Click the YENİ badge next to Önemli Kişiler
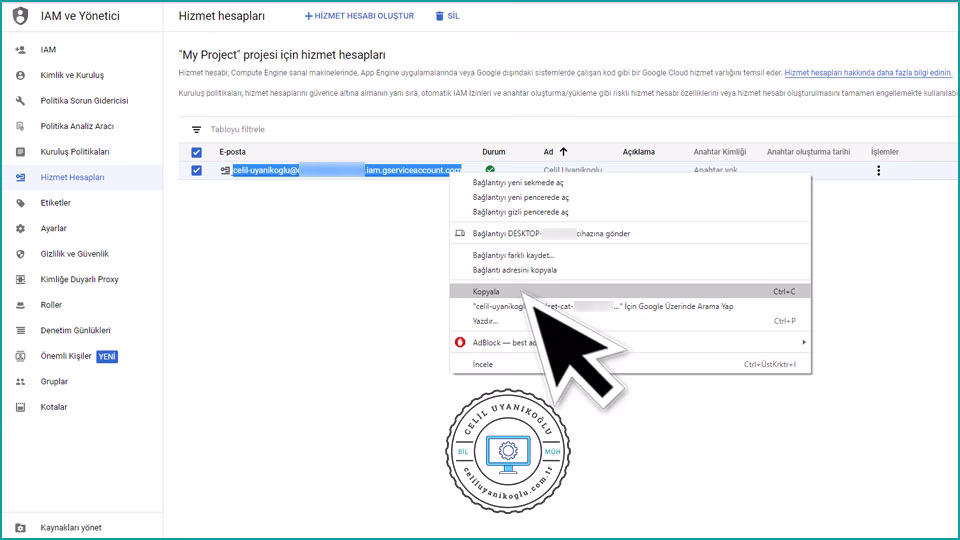This screenshot has width=960, height=540. pyautogui.click(x=107, y=356)
